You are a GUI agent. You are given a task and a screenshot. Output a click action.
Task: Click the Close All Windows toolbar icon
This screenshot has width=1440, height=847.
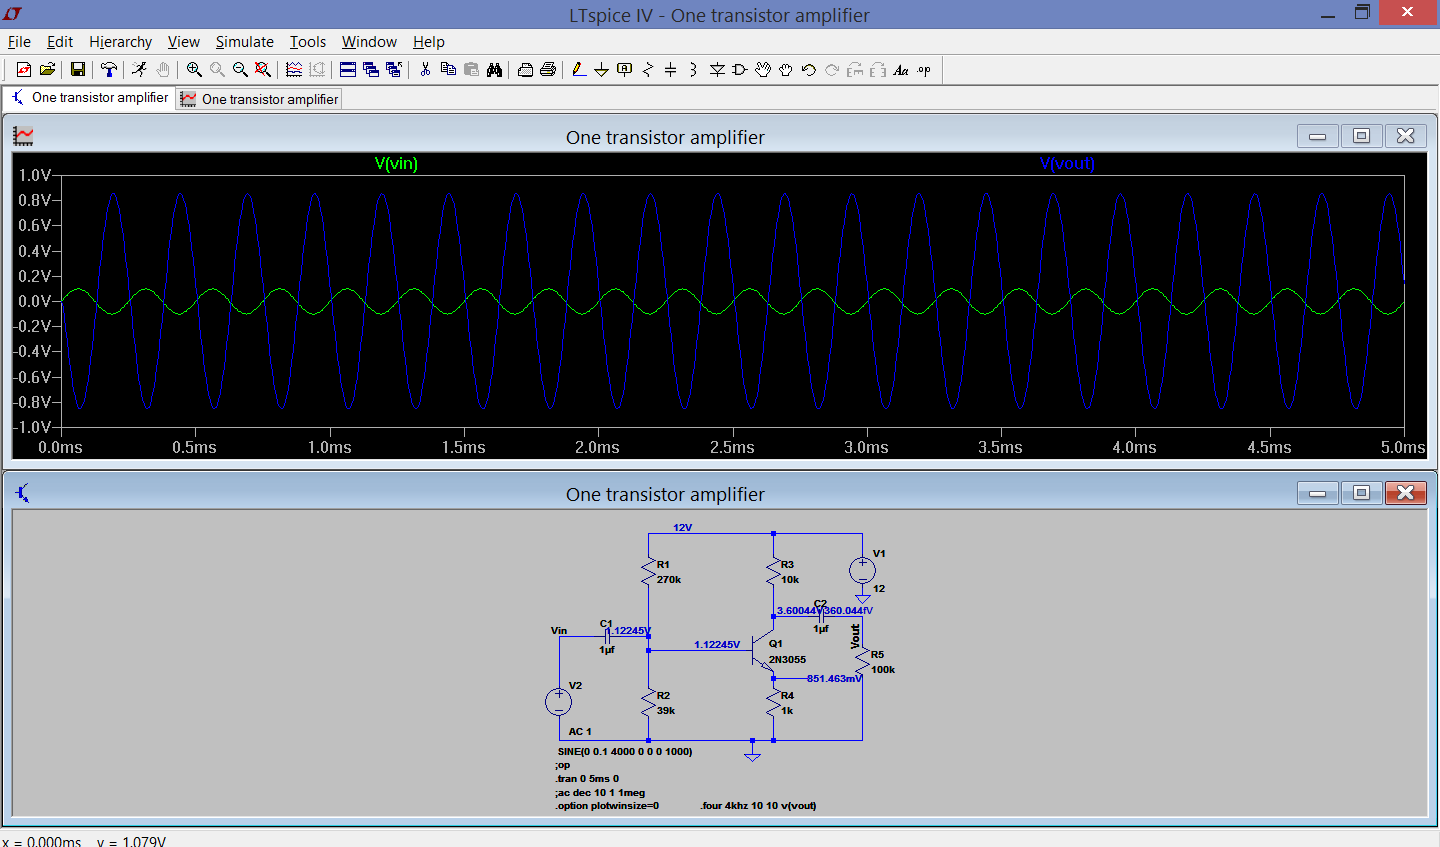(x=394, y=69)
